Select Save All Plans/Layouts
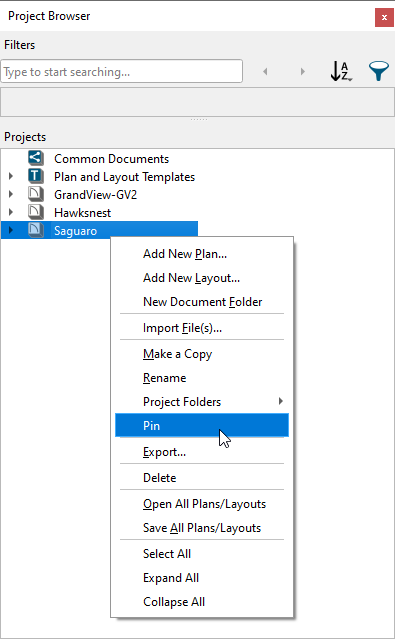This screenshot has width=395, height=639. pos(202,528)
